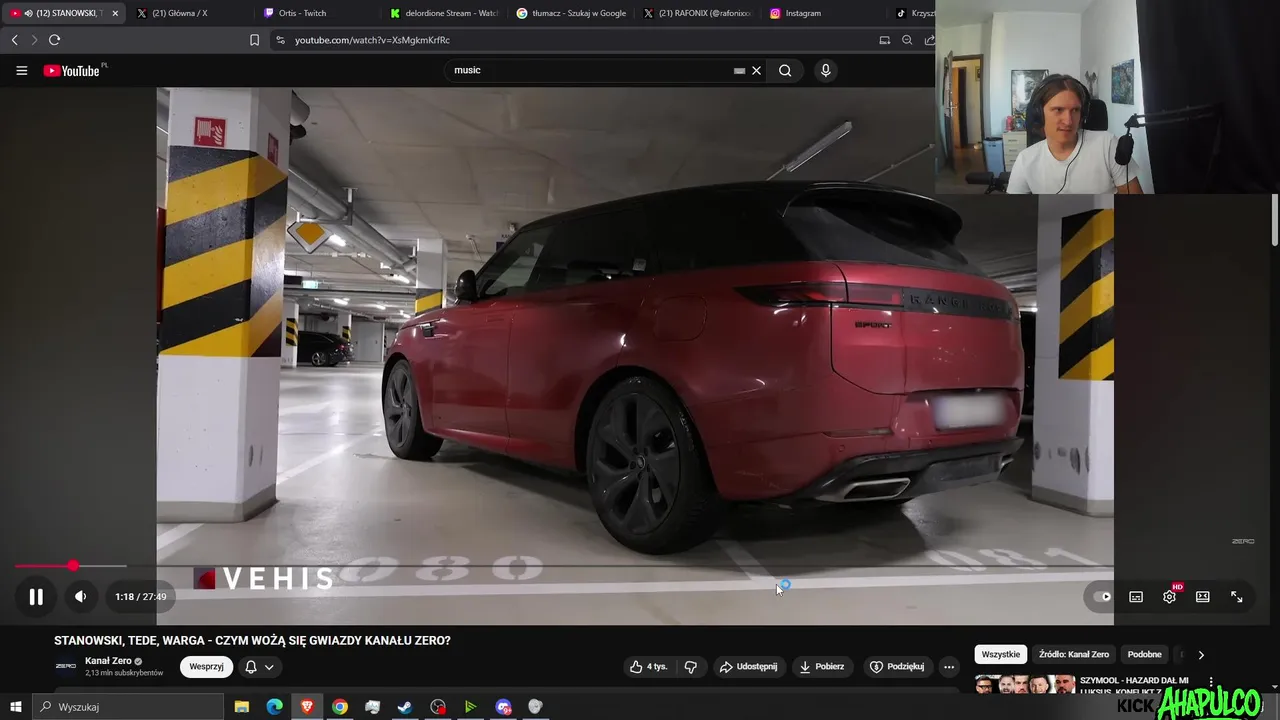Image resolution: width=1280 pixels, height=720 pixels.
Task: Like the video (4 tys.)
Action: (647, 667)
